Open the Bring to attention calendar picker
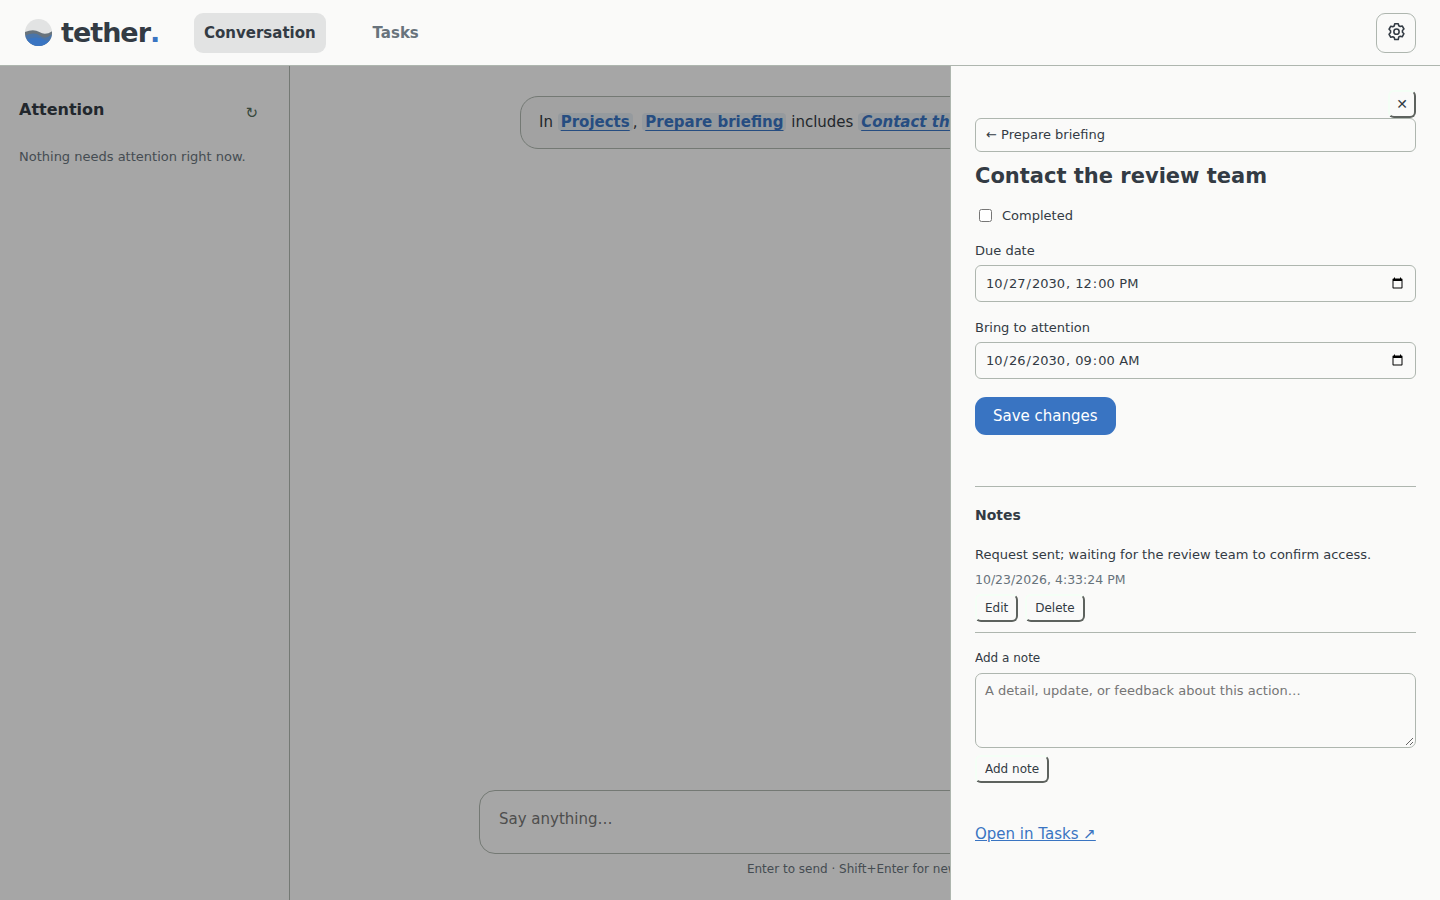Viewport: 1440px width, 900px height. pyautogui.click(x=1397, y=360)
